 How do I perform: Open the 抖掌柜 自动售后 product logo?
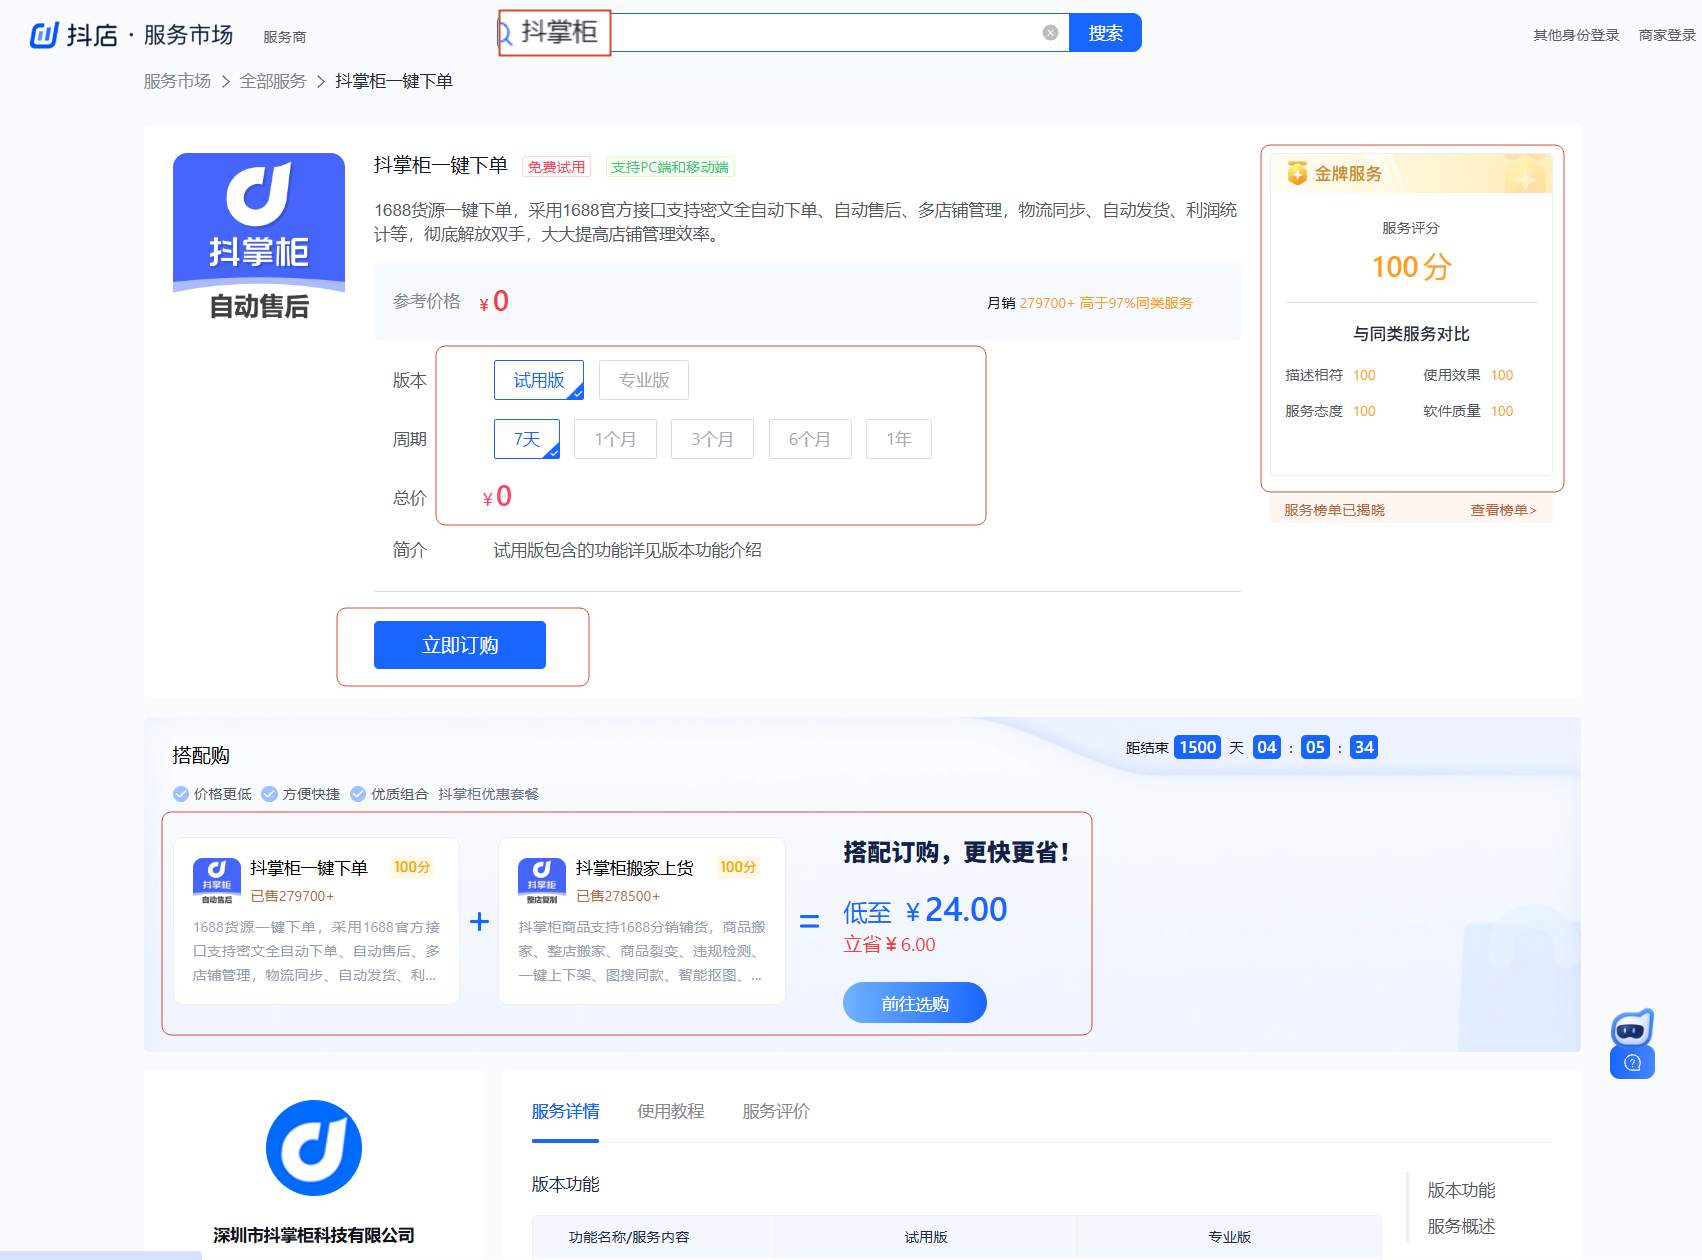coord(259,239)
